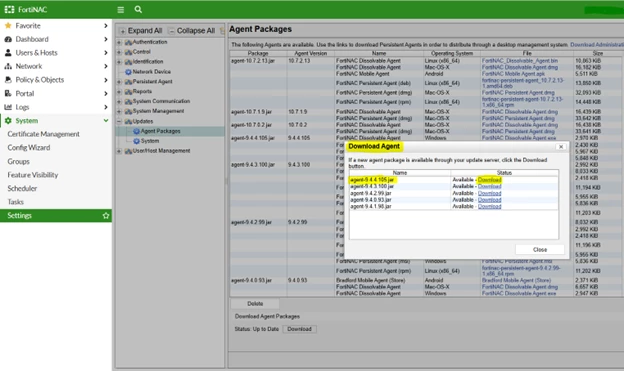
Task: Click the Agent Packages gear icon
Action: point(136,131)
